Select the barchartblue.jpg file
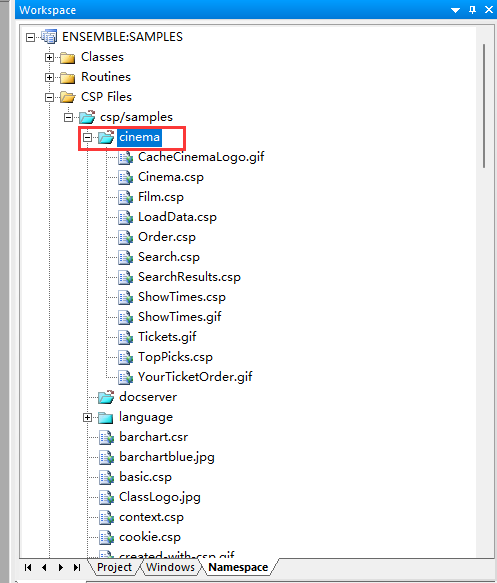 coord(167,457)
